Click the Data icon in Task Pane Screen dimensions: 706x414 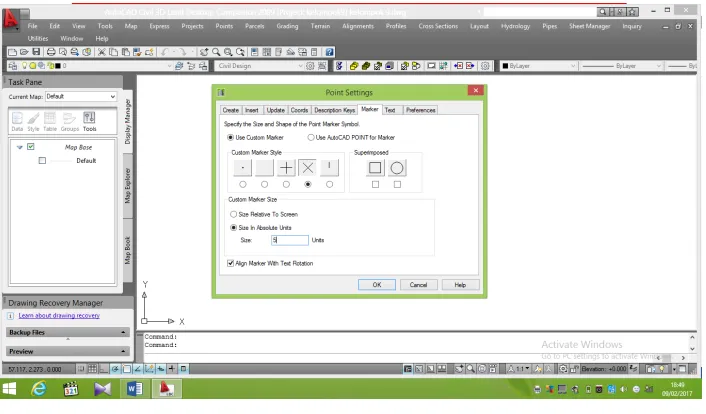click(17, 122)
